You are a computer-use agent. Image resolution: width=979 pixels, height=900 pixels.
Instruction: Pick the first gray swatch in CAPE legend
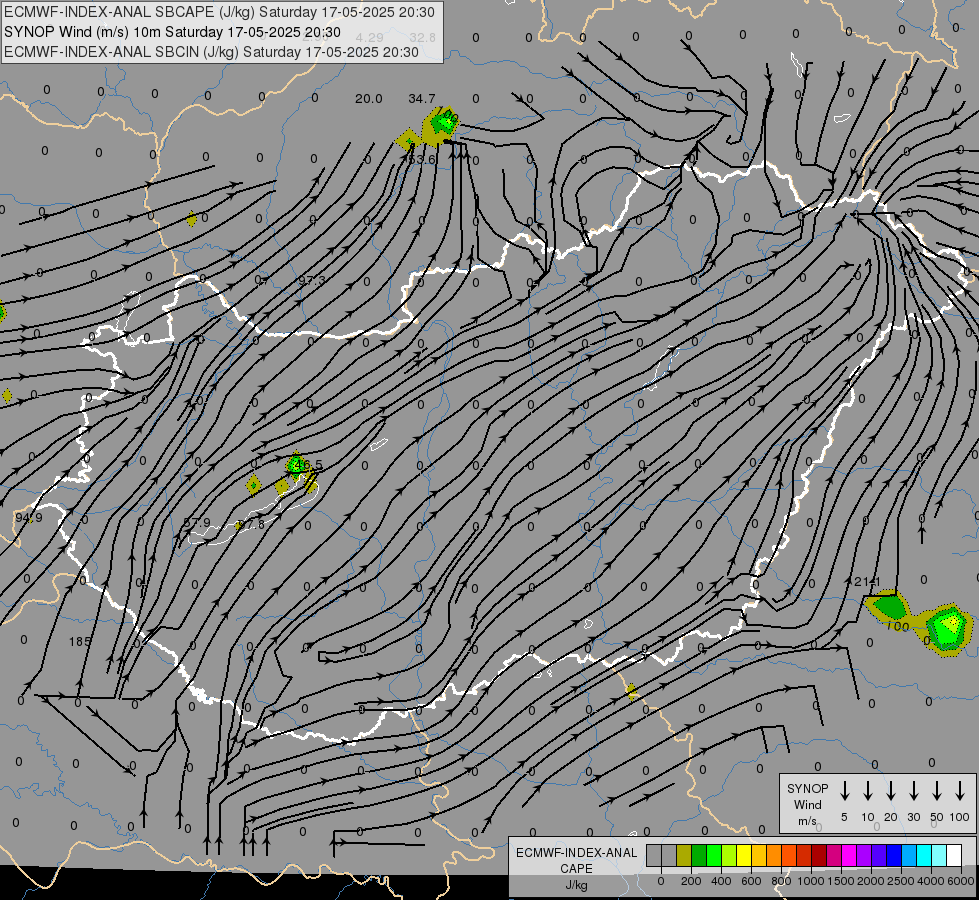click(654, 855)
